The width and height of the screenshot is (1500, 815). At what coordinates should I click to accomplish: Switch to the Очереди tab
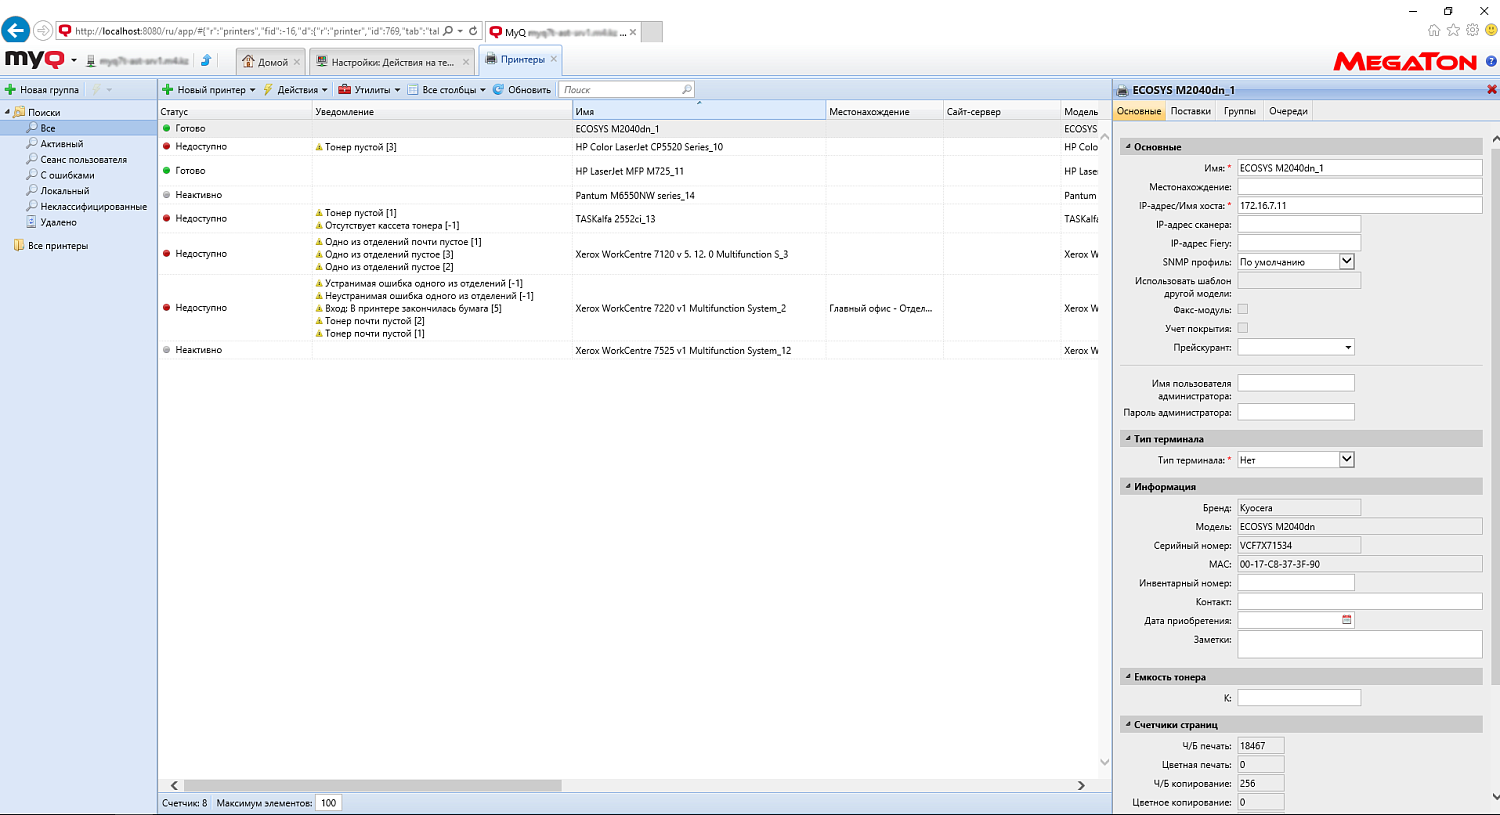point(1288,111)
